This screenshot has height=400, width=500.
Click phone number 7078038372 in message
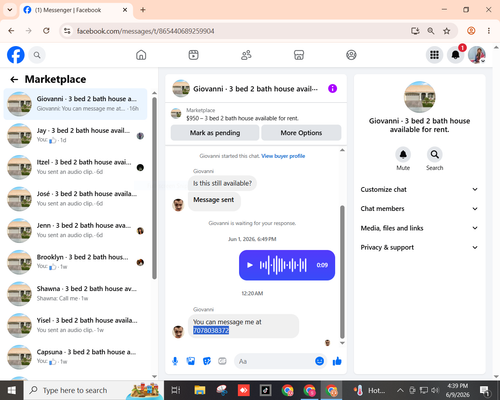211,330
